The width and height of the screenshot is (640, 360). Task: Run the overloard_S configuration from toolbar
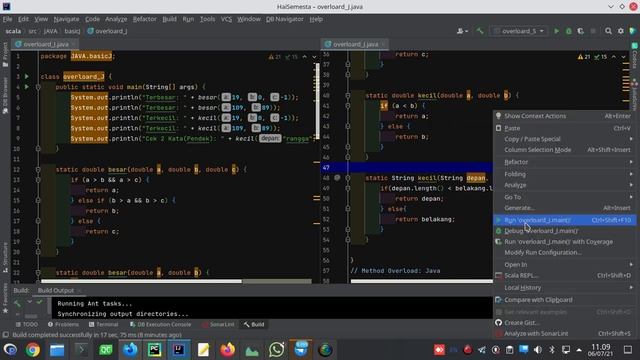coord(556,31)
